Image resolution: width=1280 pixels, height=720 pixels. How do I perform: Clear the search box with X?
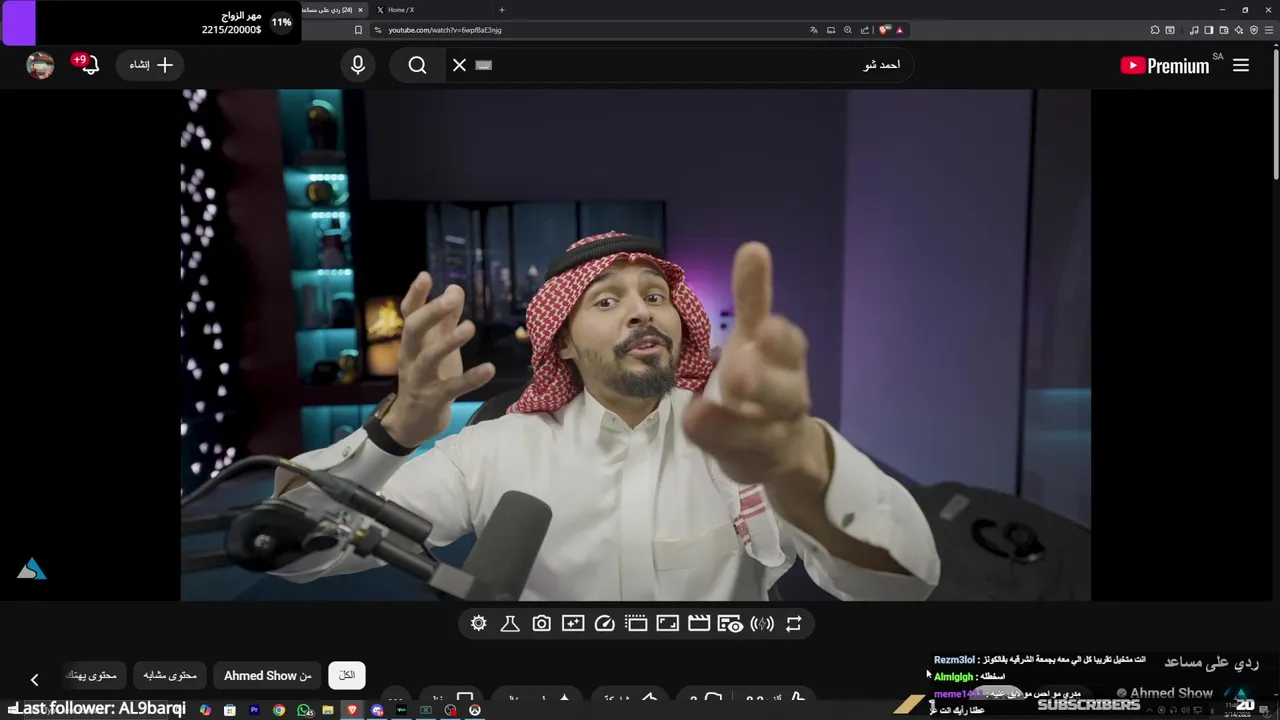459,65
